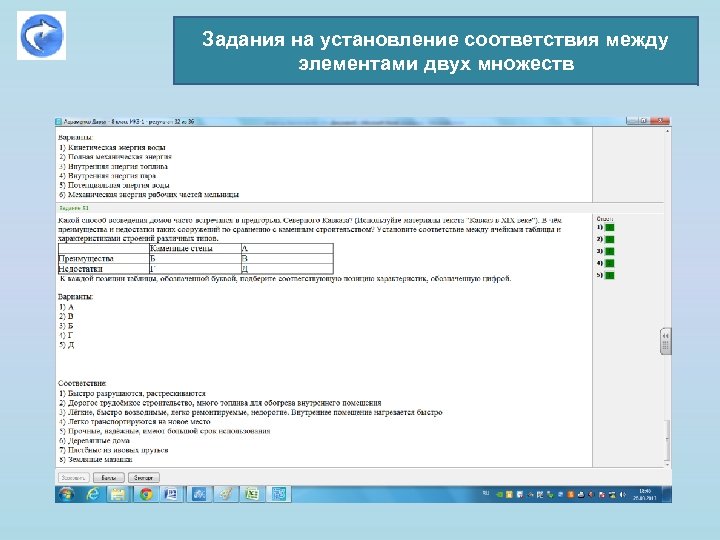The width and height of the screenshot is (720, 540).
Task: Click answer box 4) in right panel
Action: (x=609, y=263)
